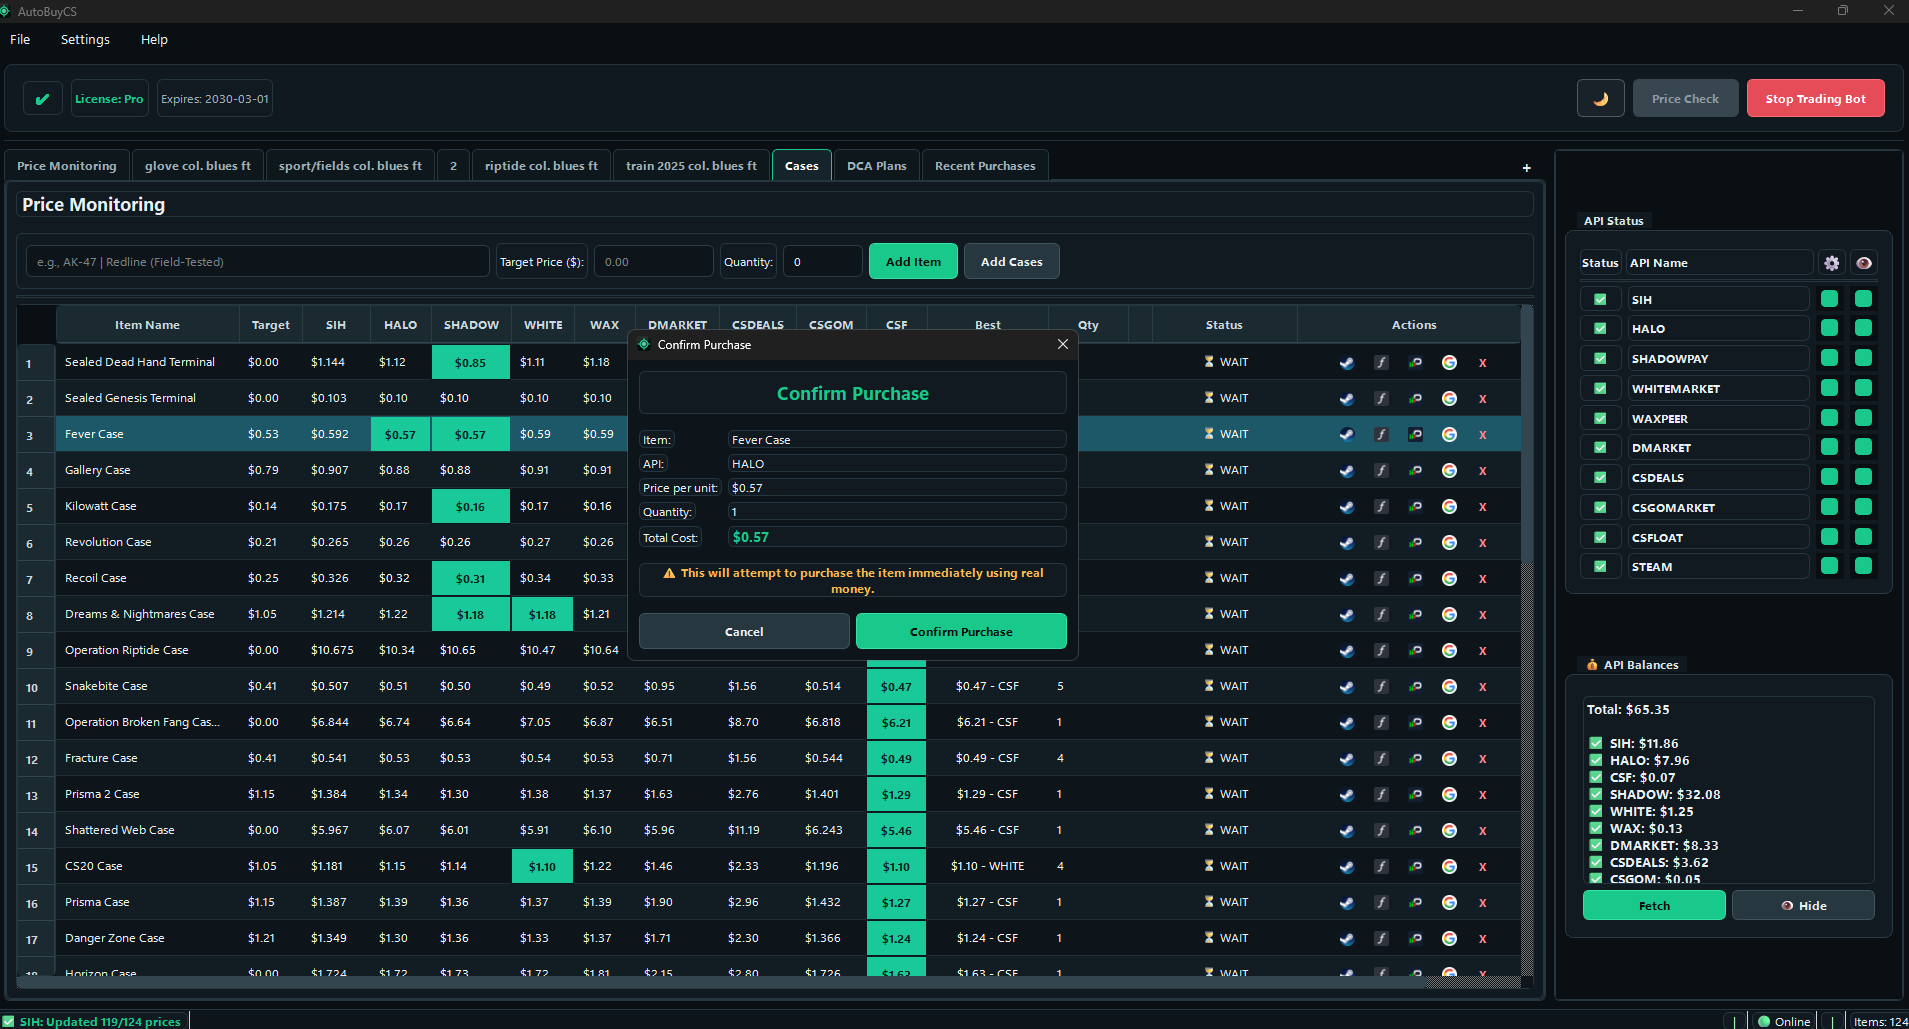The height and width of the screenshot is (1029, 1909).
Task: Google search icon for Revolution Case row
Action: tap(1449, 542)
